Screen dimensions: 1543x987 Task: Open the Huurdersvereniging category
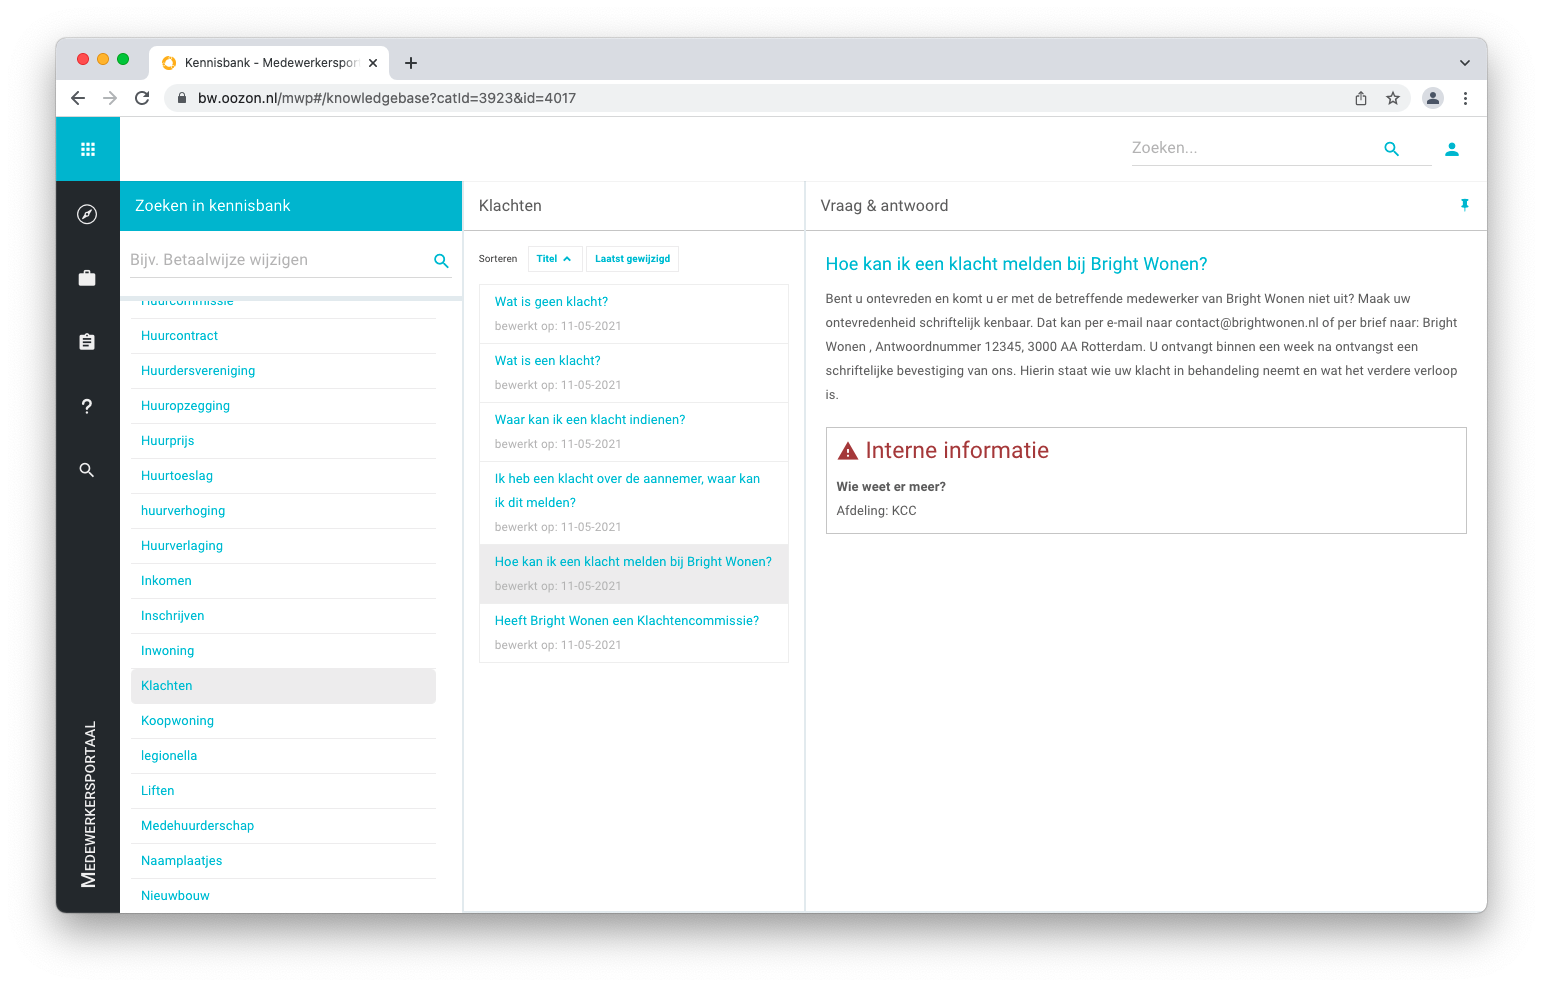[283, 371]
